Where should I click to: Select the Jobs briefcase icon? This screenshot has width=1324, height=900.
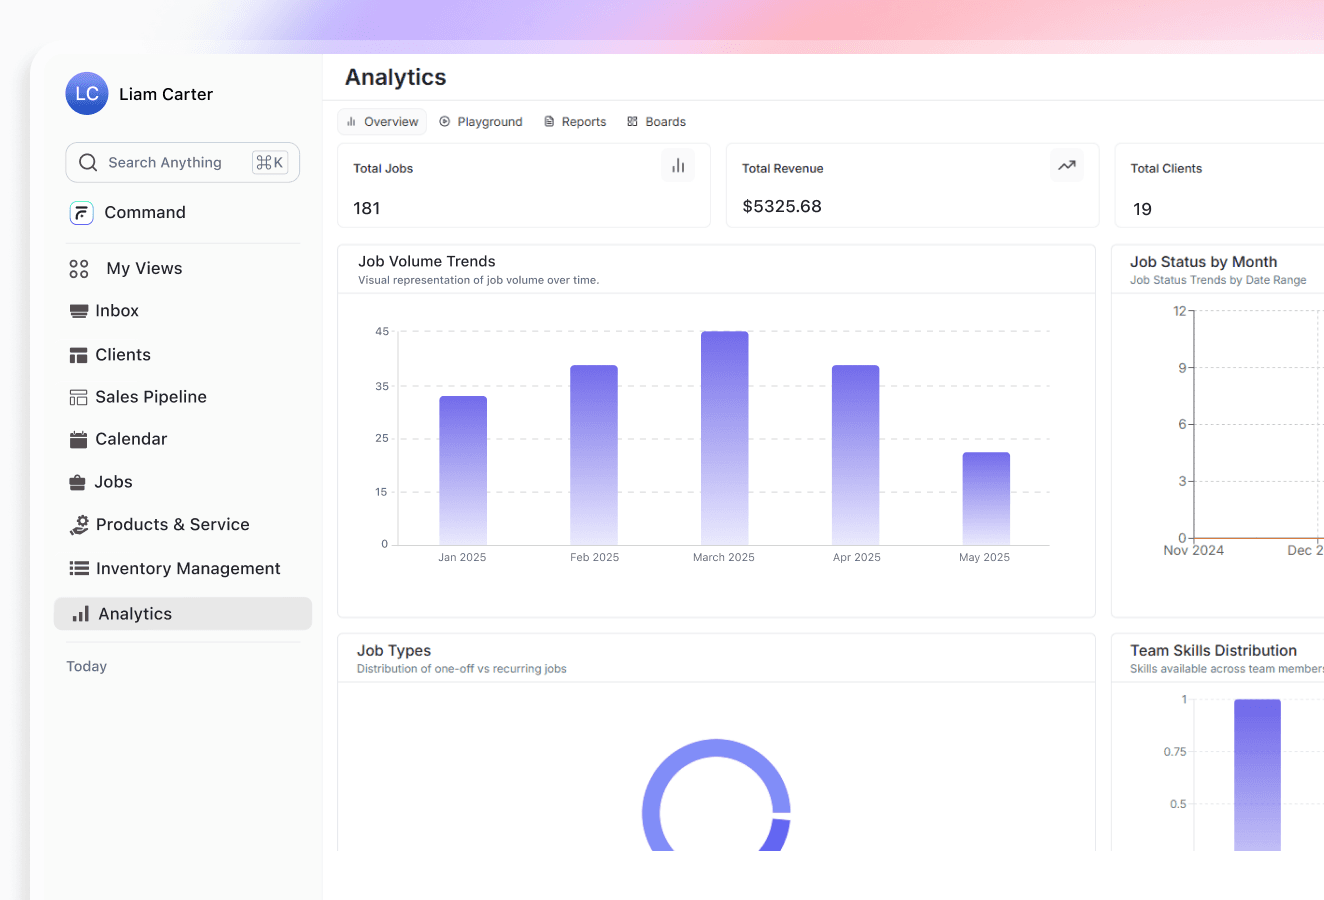coord(77,481)
